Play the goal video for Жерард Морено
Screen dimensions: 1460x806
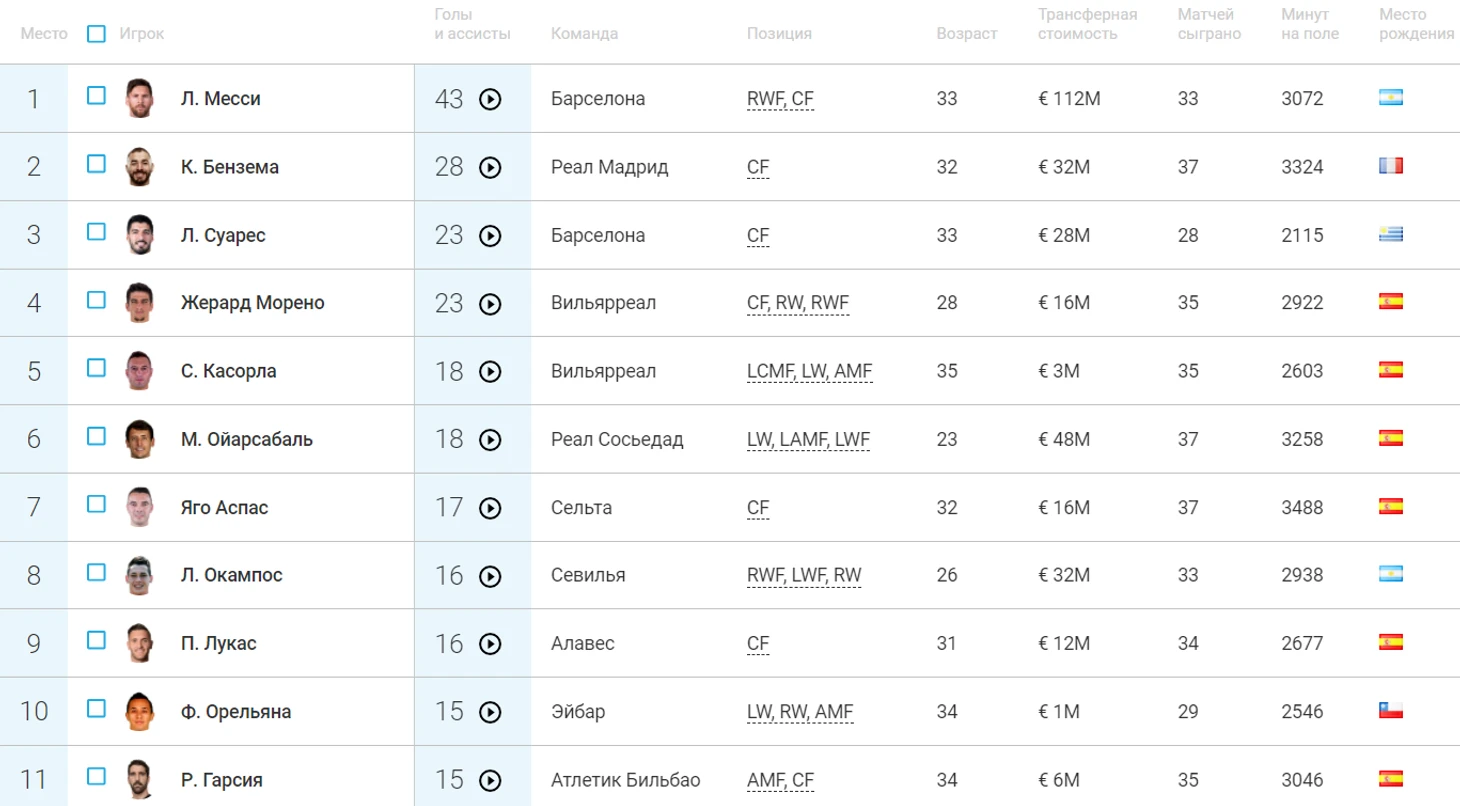490,303
